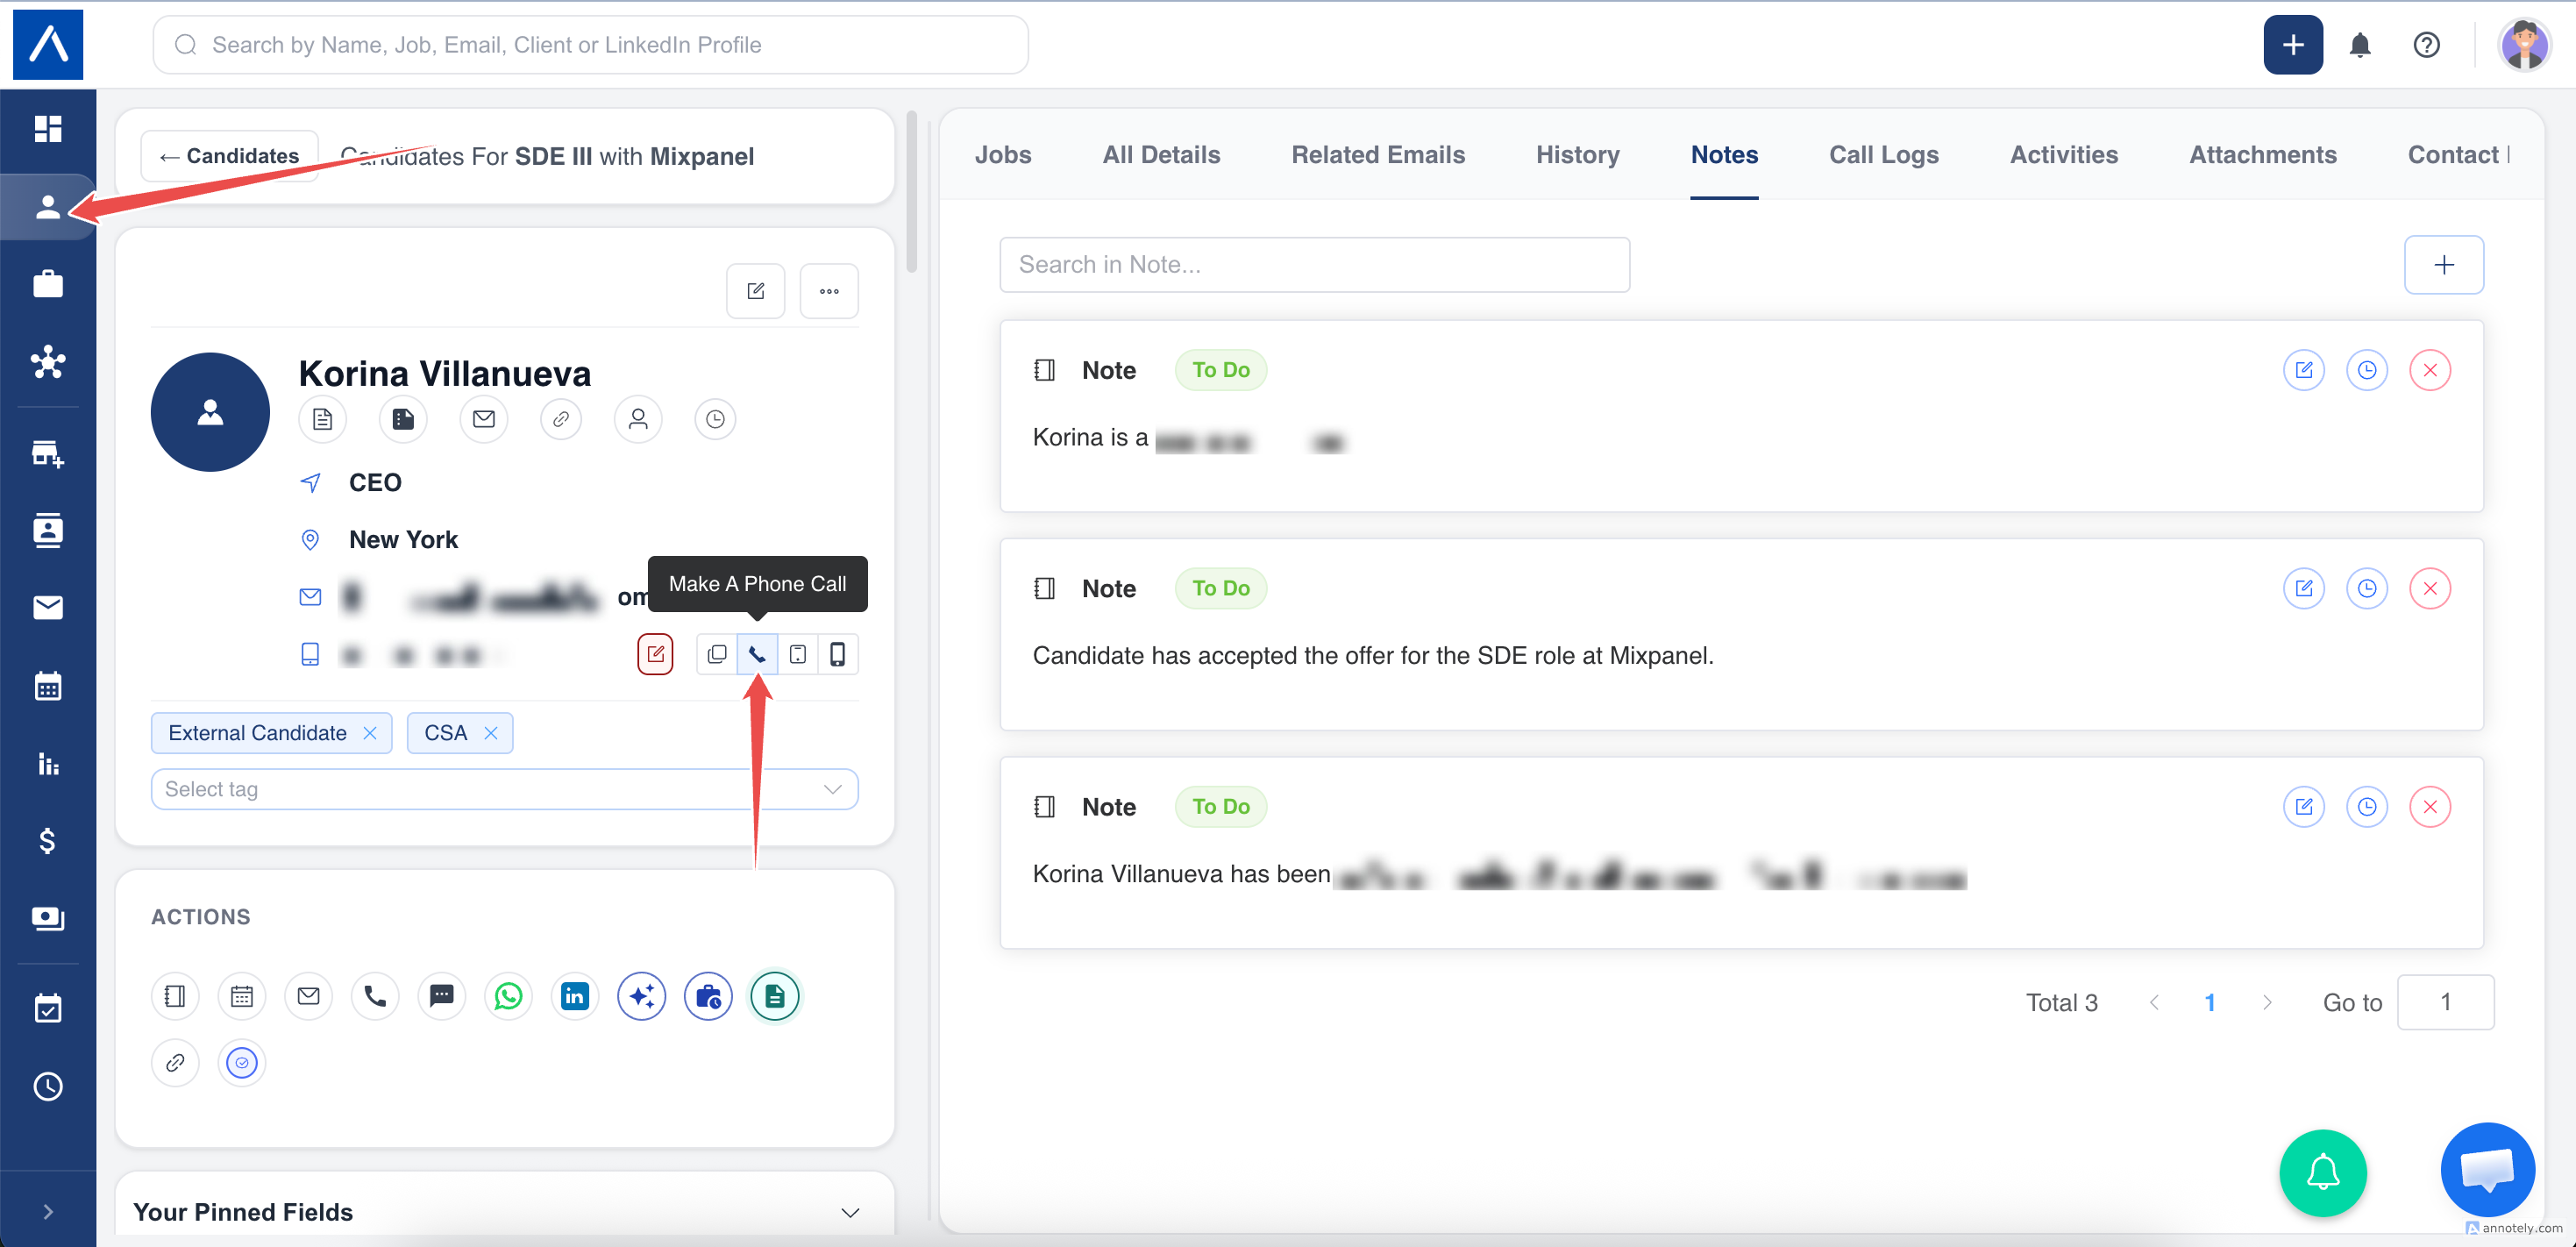Edit the candidate profile with pencil button

point(756,291)
